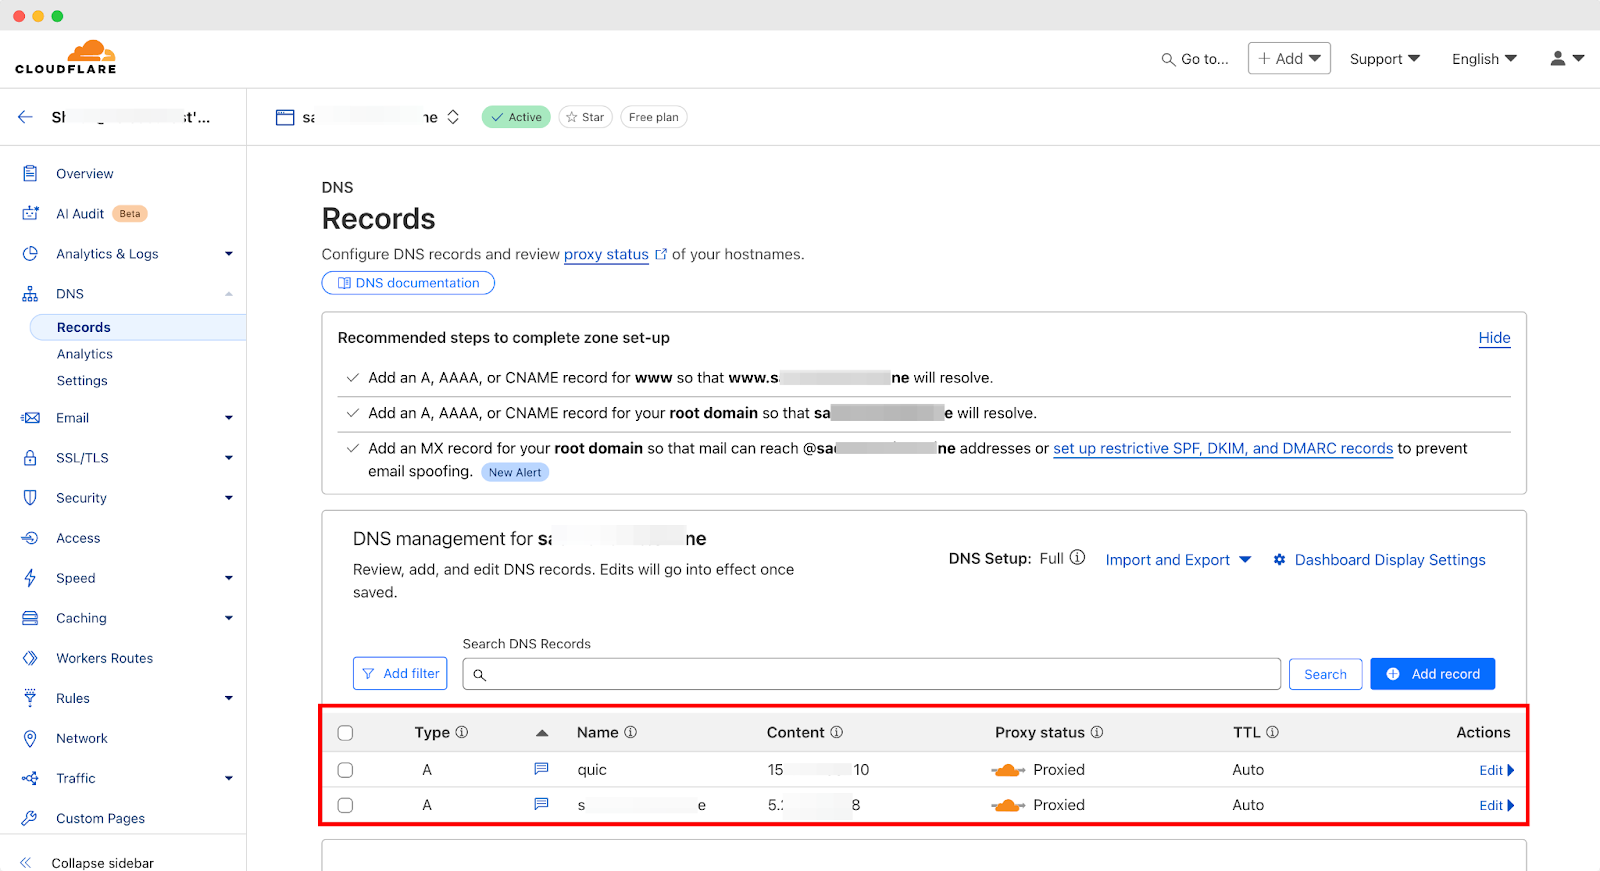Click the Cloudflare logo

(66, 58)
